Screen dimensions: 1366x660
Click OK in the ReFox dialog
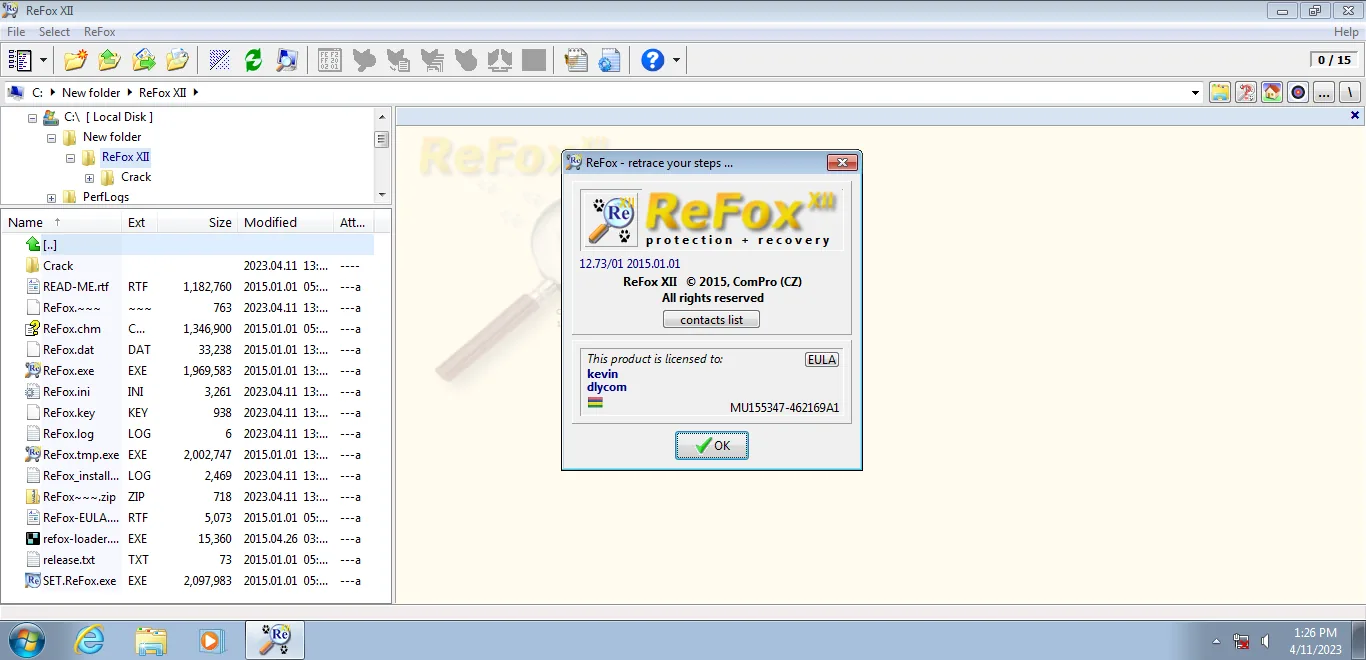point(712,446)
